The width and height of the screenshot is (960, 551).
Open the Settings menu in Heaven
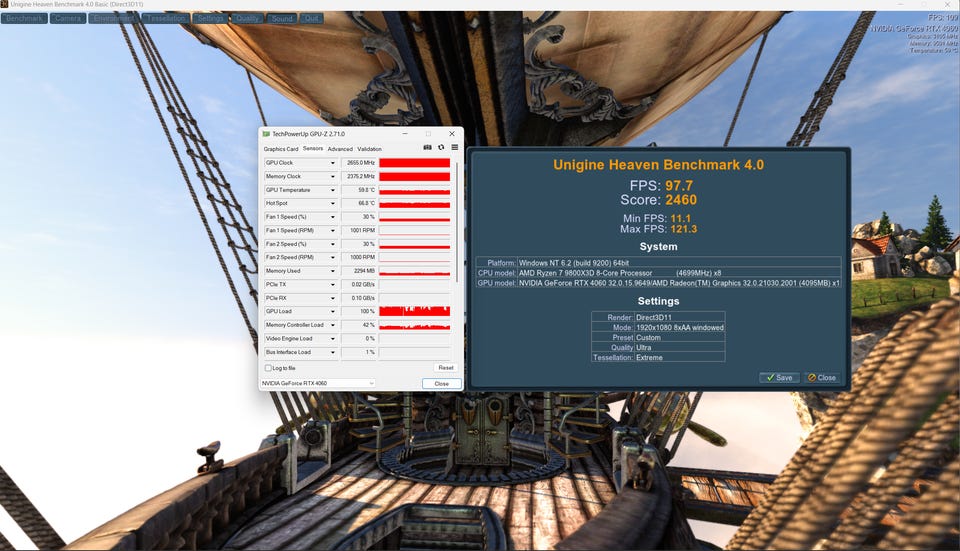pyautogui.click(x=210, y=18)
